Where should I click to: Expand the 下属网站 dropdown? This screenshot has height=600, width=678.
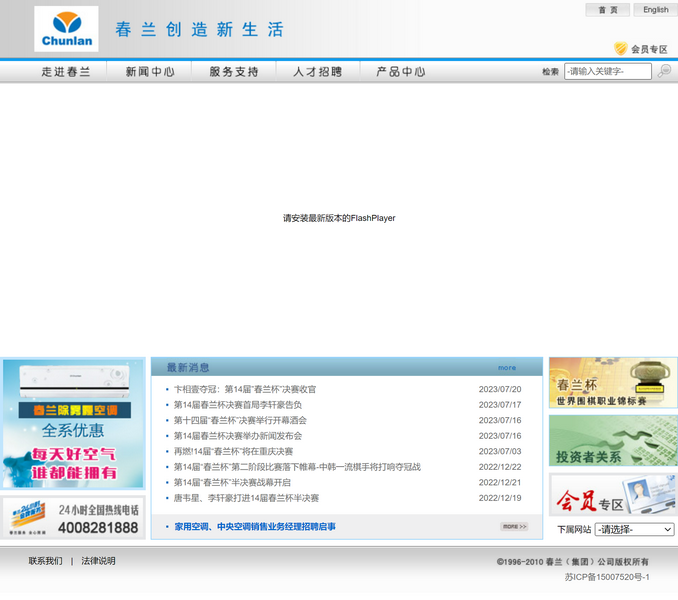tap(634, 529)
